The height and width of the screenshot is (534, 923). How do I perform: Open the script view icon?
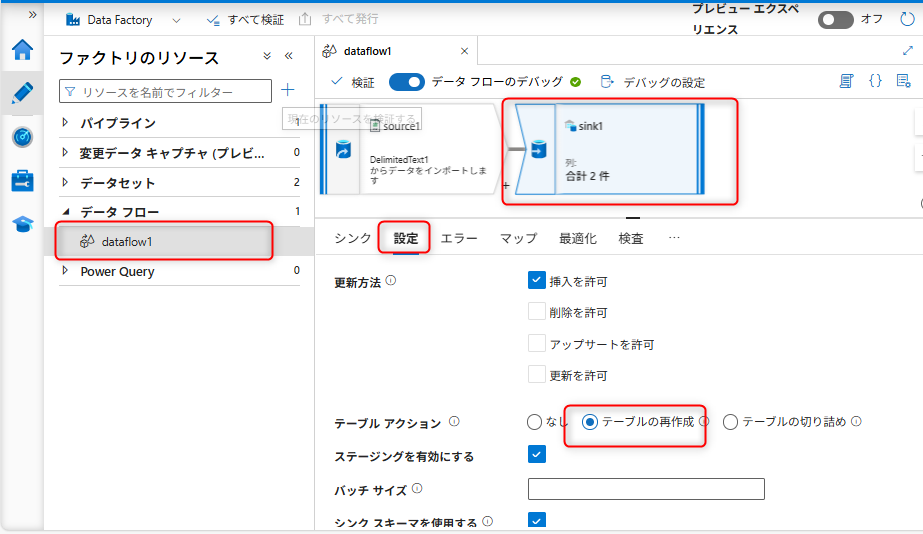tap(846, 81)
